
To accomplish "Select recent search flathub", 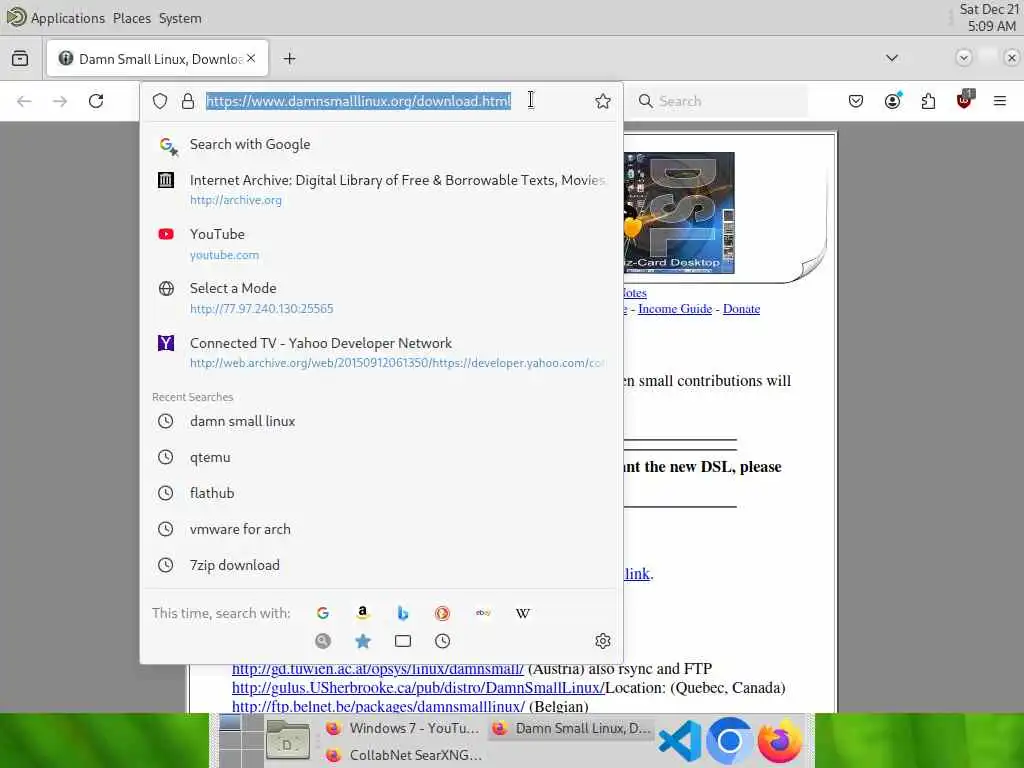I will [x=381, y=493].
